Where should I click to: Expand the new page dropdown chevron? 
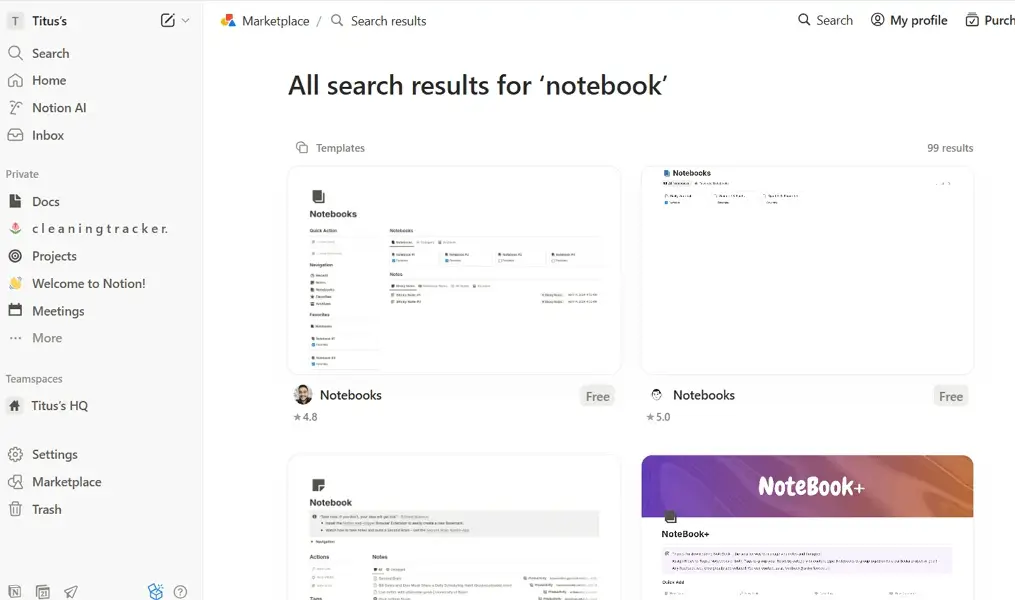(x=185, y=20)
